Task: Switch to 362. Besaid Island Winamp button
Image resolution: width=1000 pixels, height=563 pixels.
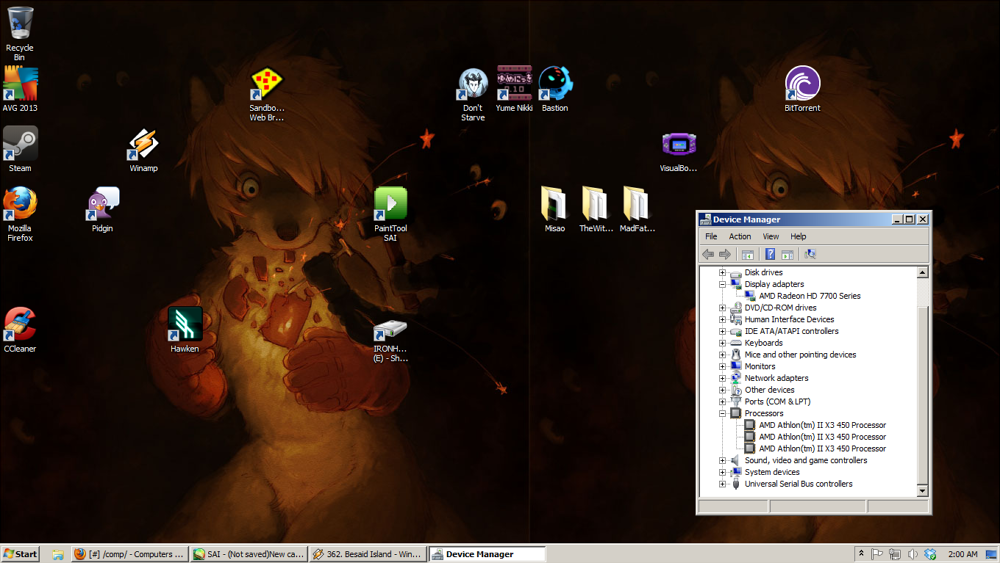Action: point(368,554)
